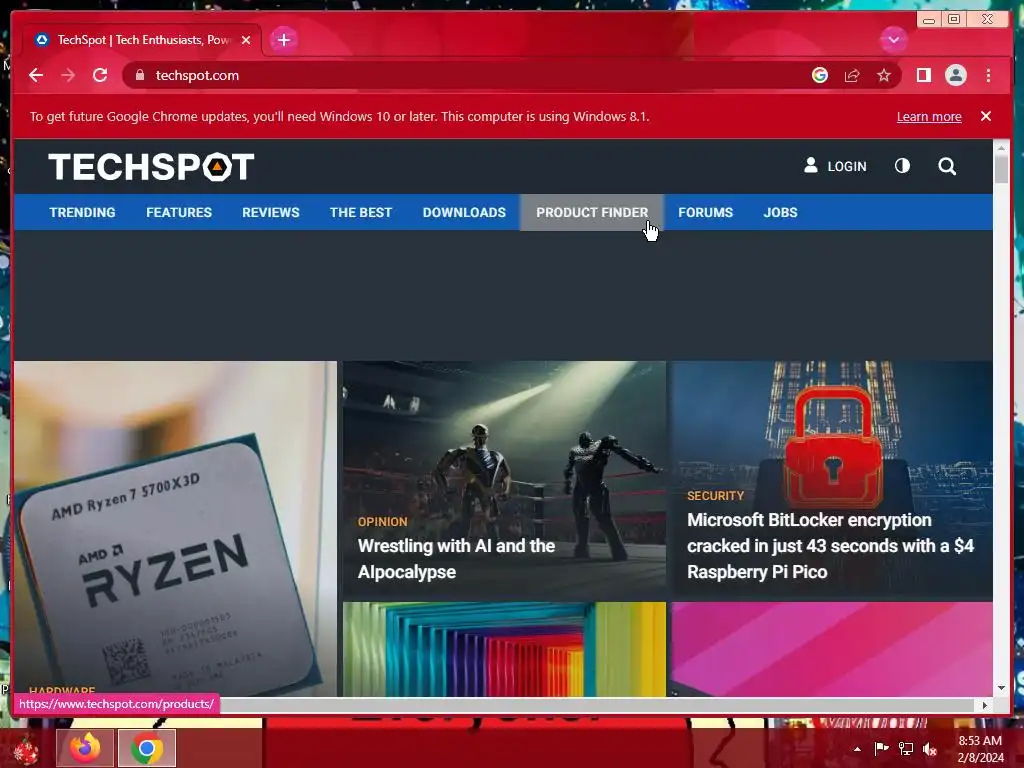Open the AMD Ryzen 7 5700X3D article image
1024x768 pixels.
click(x=175, y=528)
